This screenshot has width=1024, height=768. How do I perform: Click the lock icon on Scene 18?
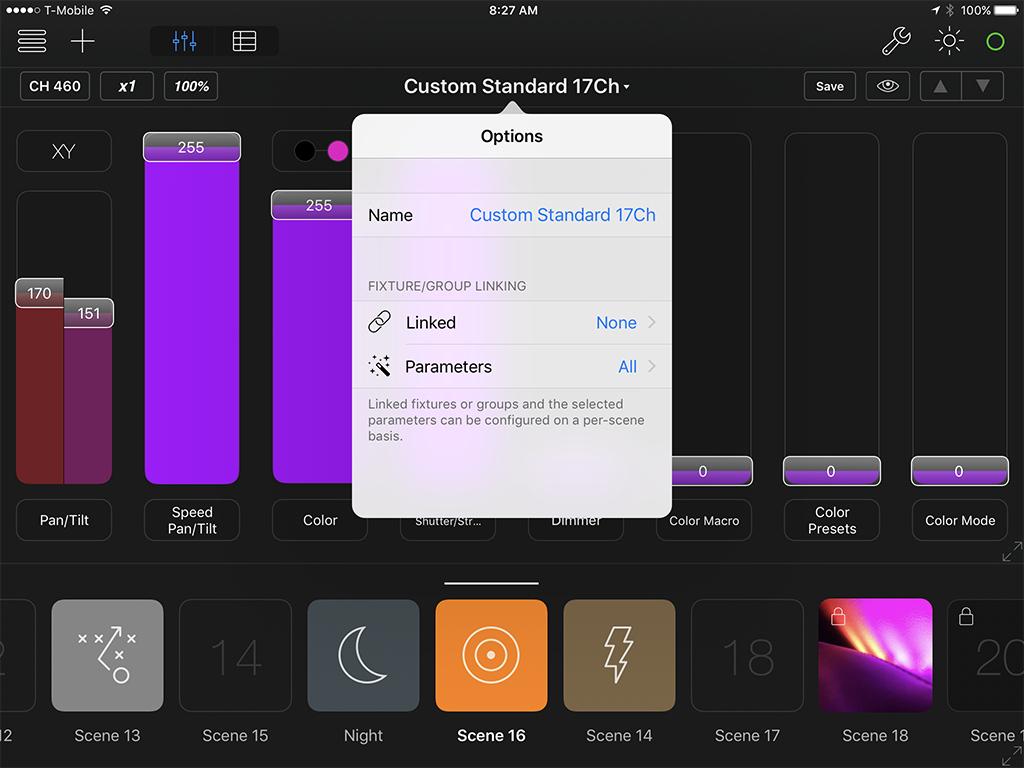(x=838, y=616)
